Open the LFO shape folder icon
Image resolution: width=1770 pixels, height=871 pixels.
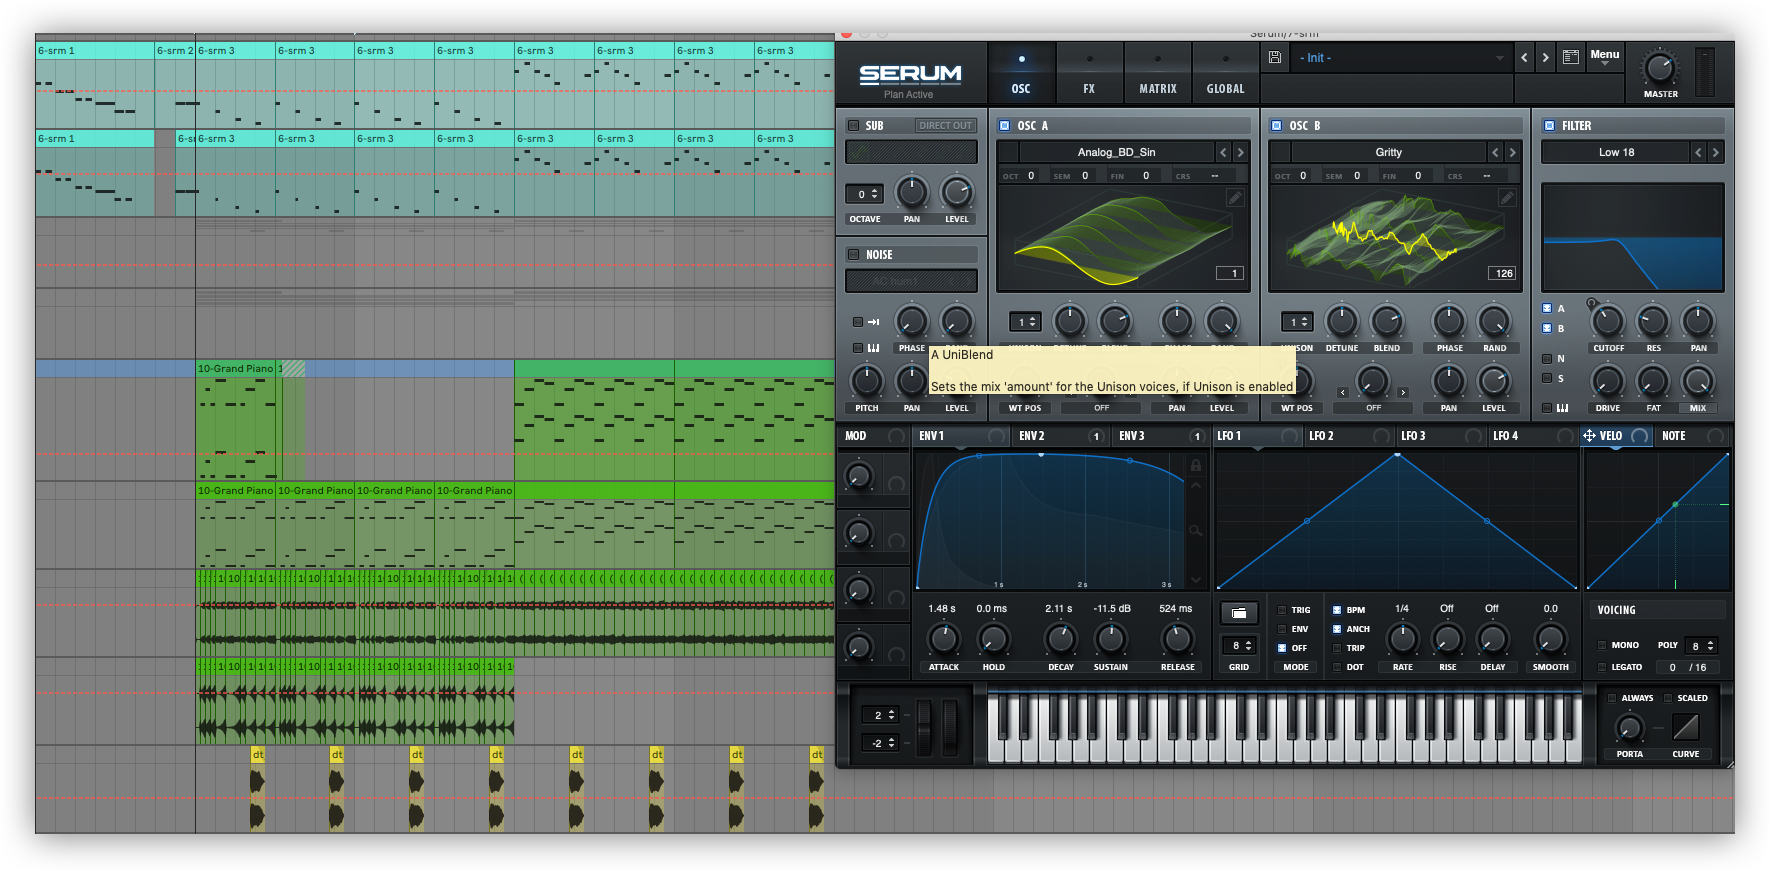1238,613
